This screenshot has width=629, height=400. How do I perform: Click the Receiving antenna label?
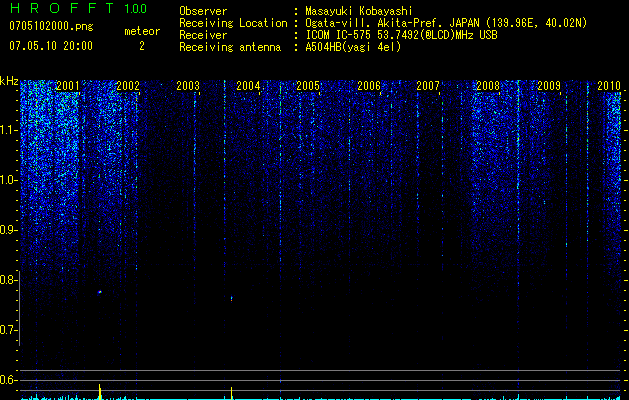230,47
